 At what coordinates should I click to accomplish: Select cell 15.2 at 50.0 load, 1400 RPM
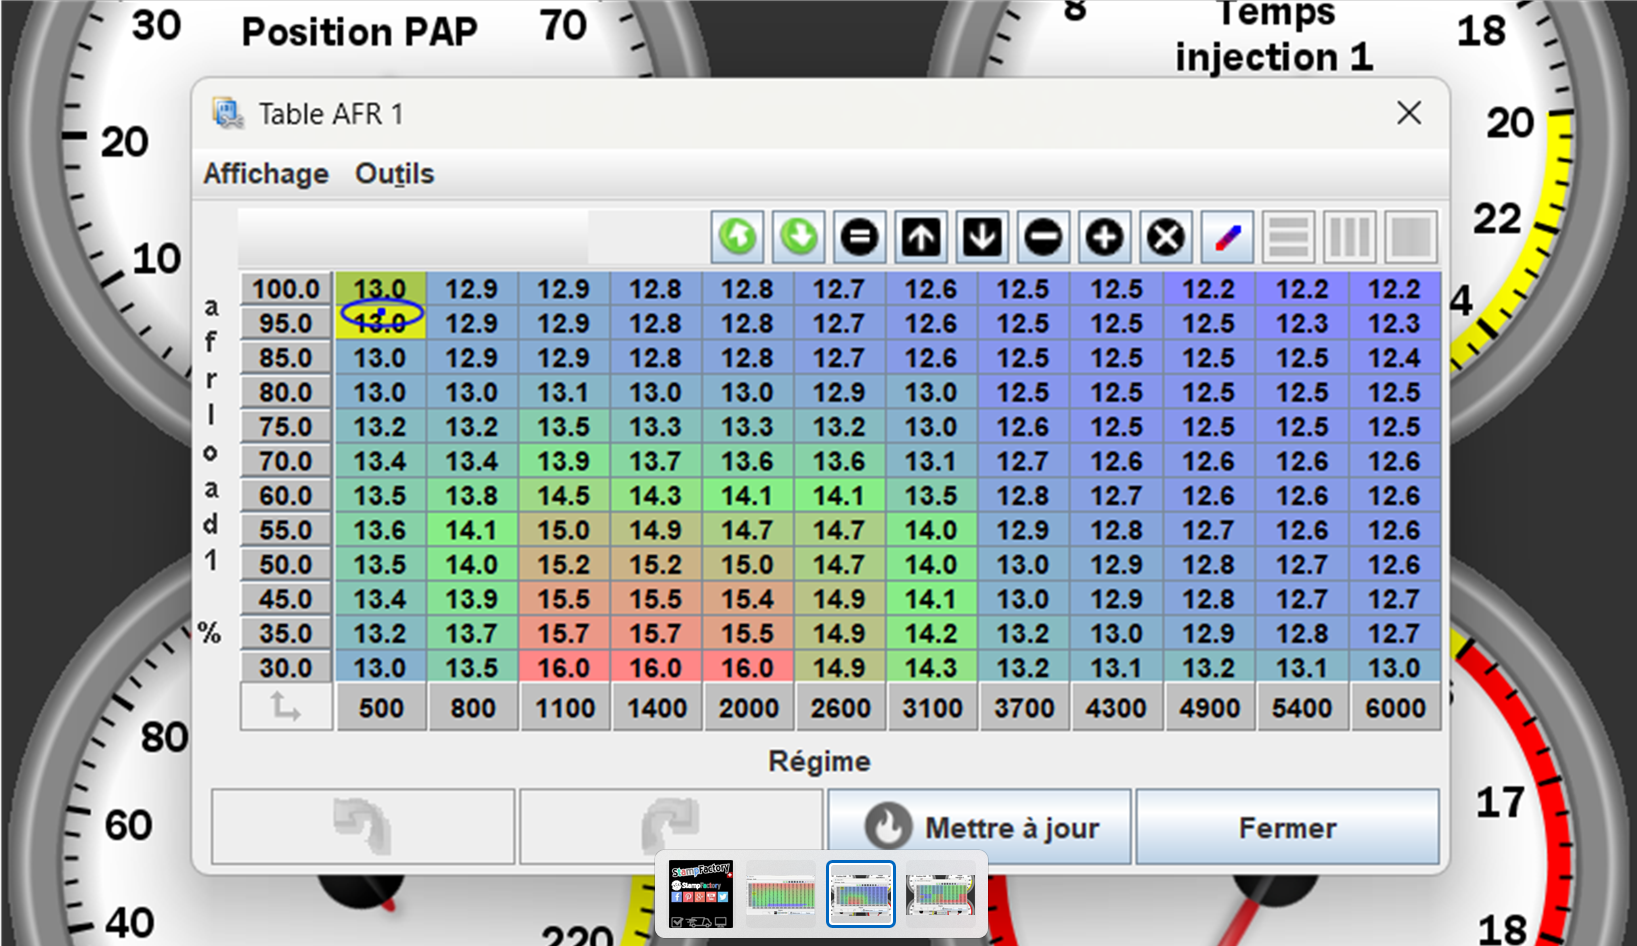656,564
